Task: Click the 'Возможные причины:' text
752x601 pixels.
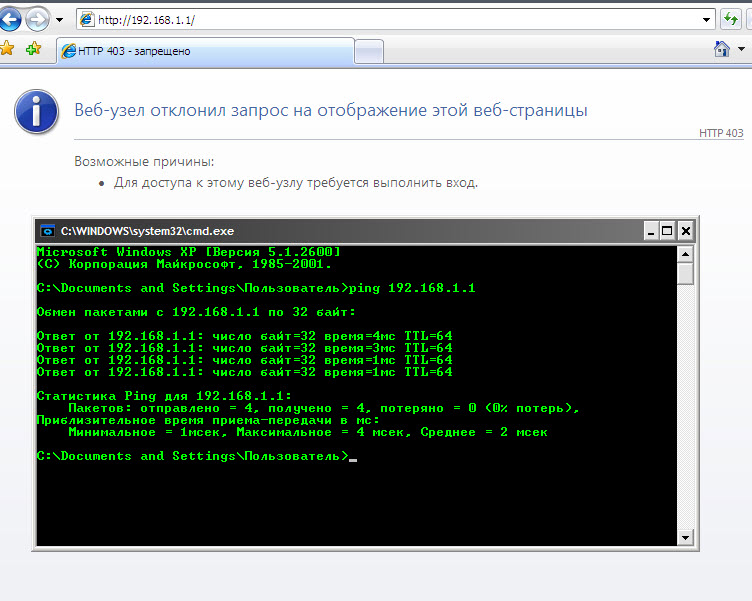Action: [144, 161]
